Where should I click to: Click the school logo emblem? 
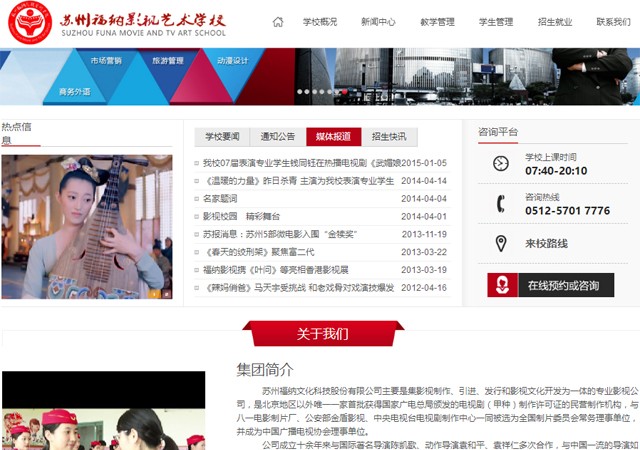(30, 22)
